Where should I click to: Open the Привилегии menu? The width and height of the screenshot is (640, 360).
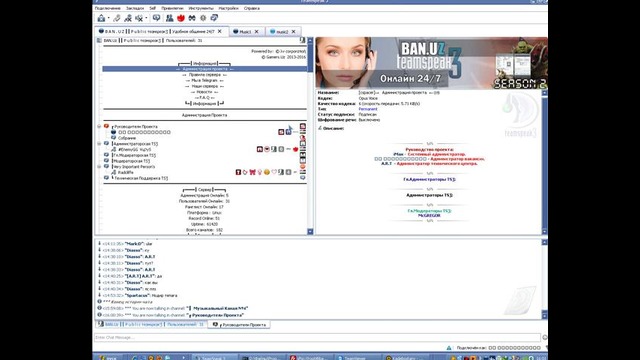point(172,8)
